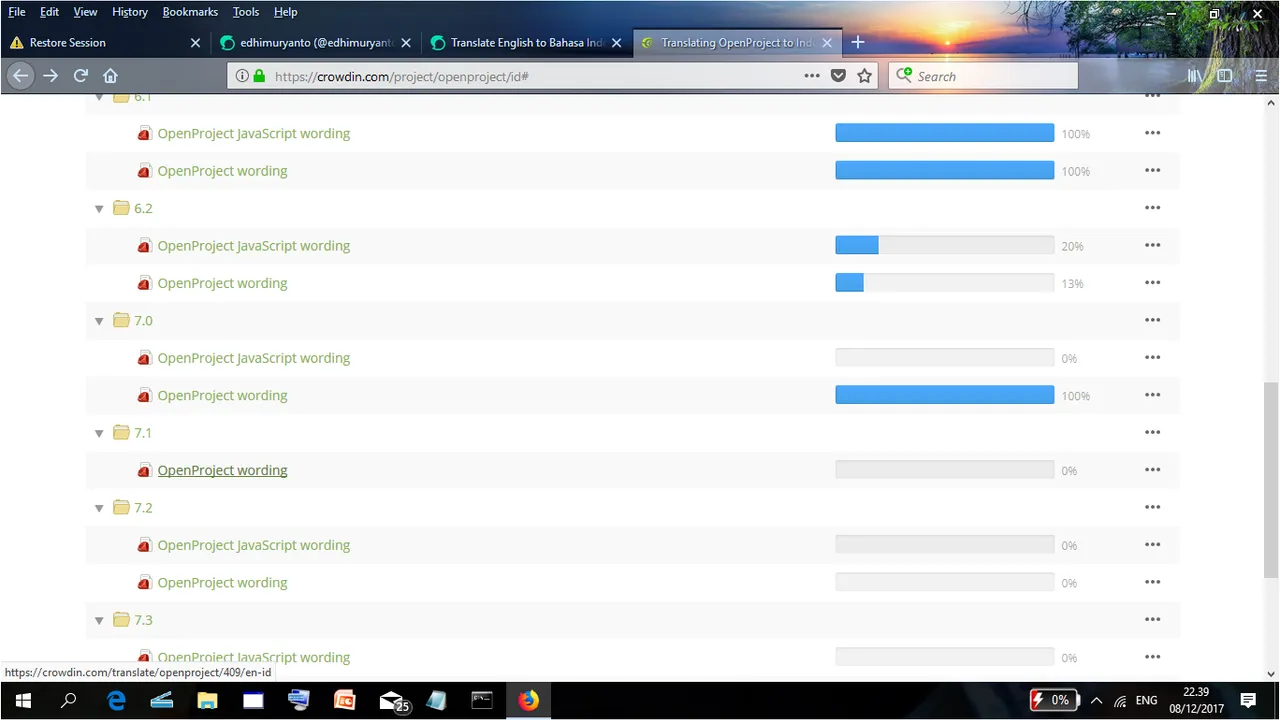Click 100% progress bar for 7.0 wording
The height and width of the screenshot is (720, 1280).
(944, 395)
